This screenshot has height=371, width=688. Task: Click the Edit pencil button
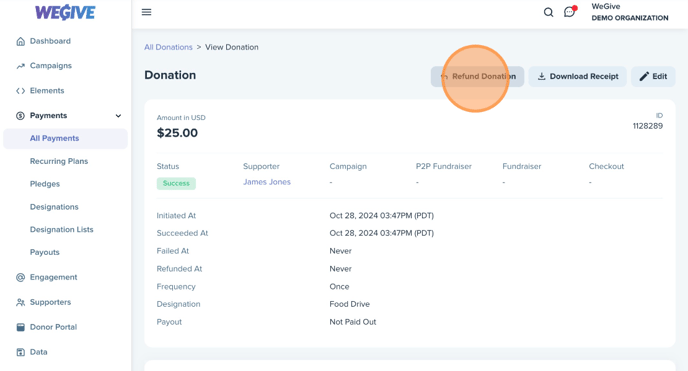click(x=653, y=76)
